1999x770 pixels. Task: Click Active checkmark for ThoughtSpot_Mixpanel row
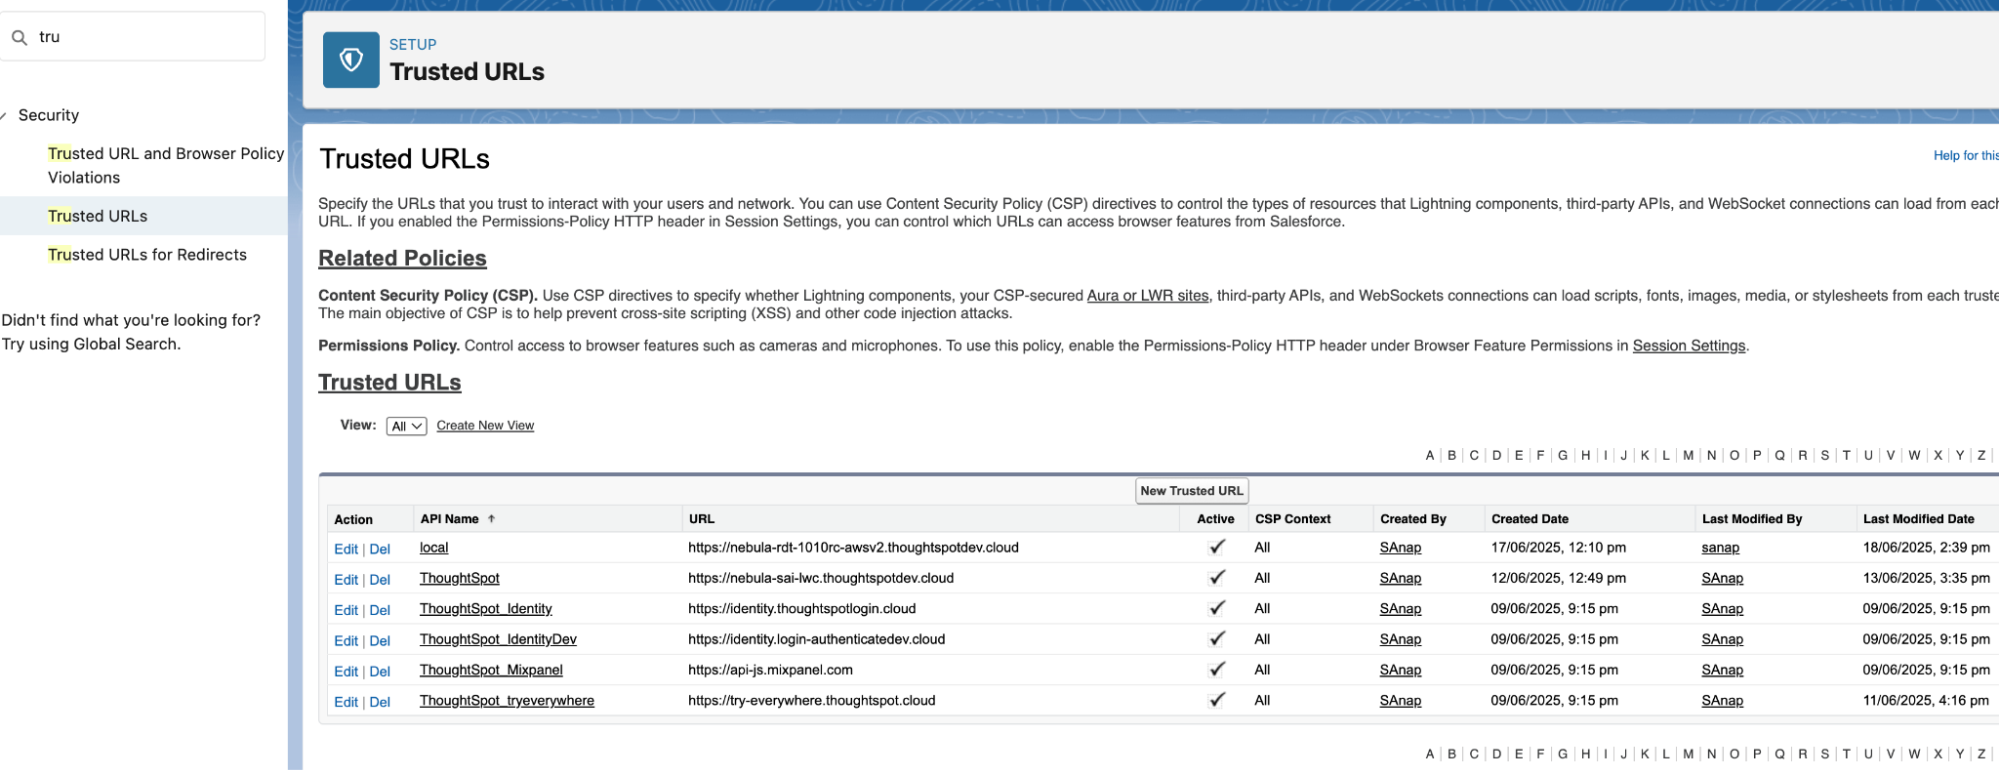pyautogui.click(x=1216, y=670)
